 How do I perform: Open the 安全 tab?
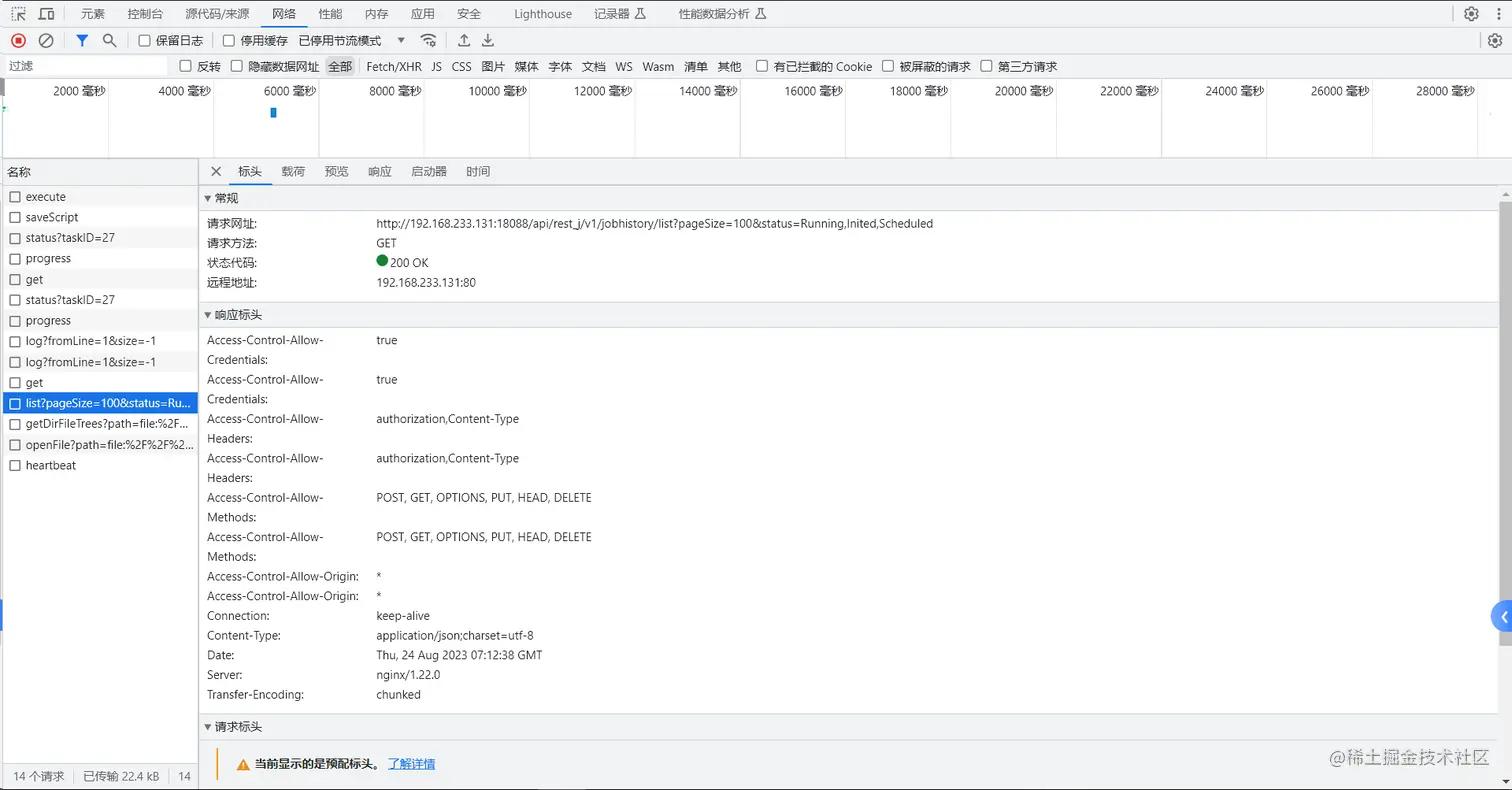469,14
